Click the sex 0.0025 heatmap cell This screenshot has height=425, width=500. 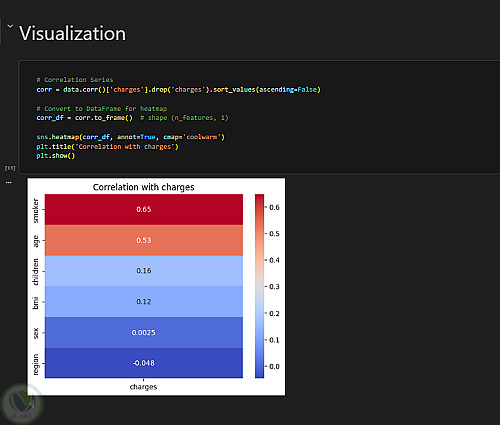coord(144,332)
